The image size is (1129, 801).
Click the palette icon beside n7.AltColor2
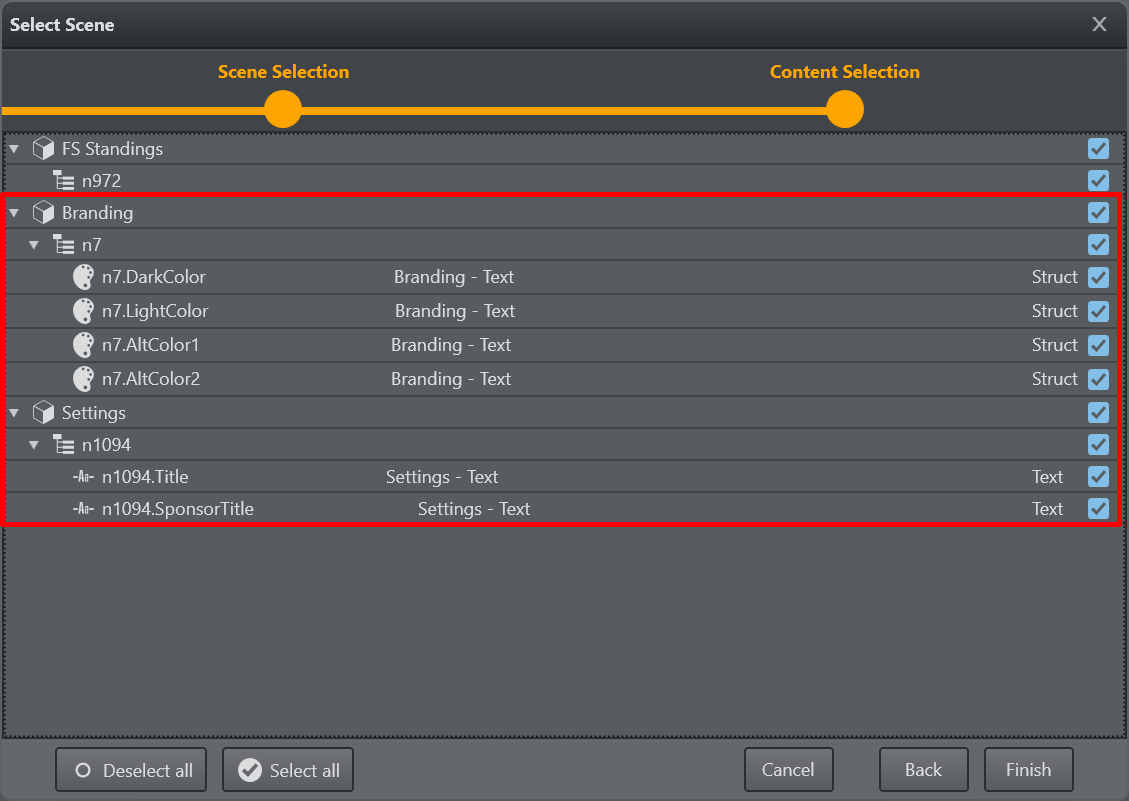pos(84,379)
